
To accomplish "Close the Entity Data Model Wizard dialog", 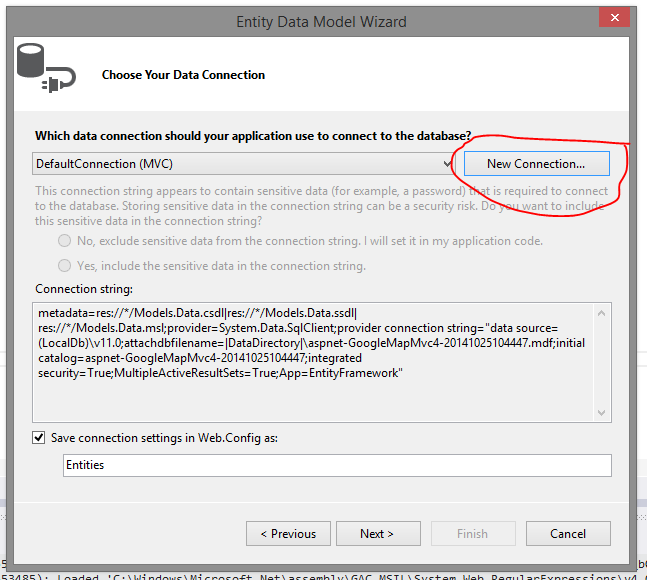I will (x=614, y=18).
